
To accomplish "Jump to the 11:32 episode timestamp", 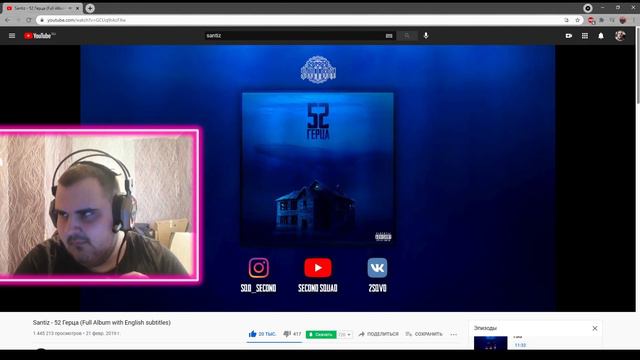I will click(x=520, y=345).
